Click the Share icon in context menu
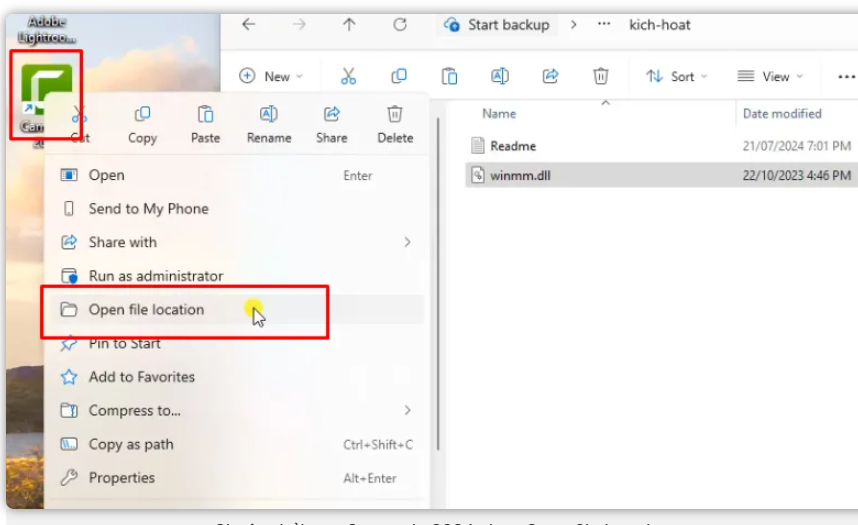 [x=331, y=114]
